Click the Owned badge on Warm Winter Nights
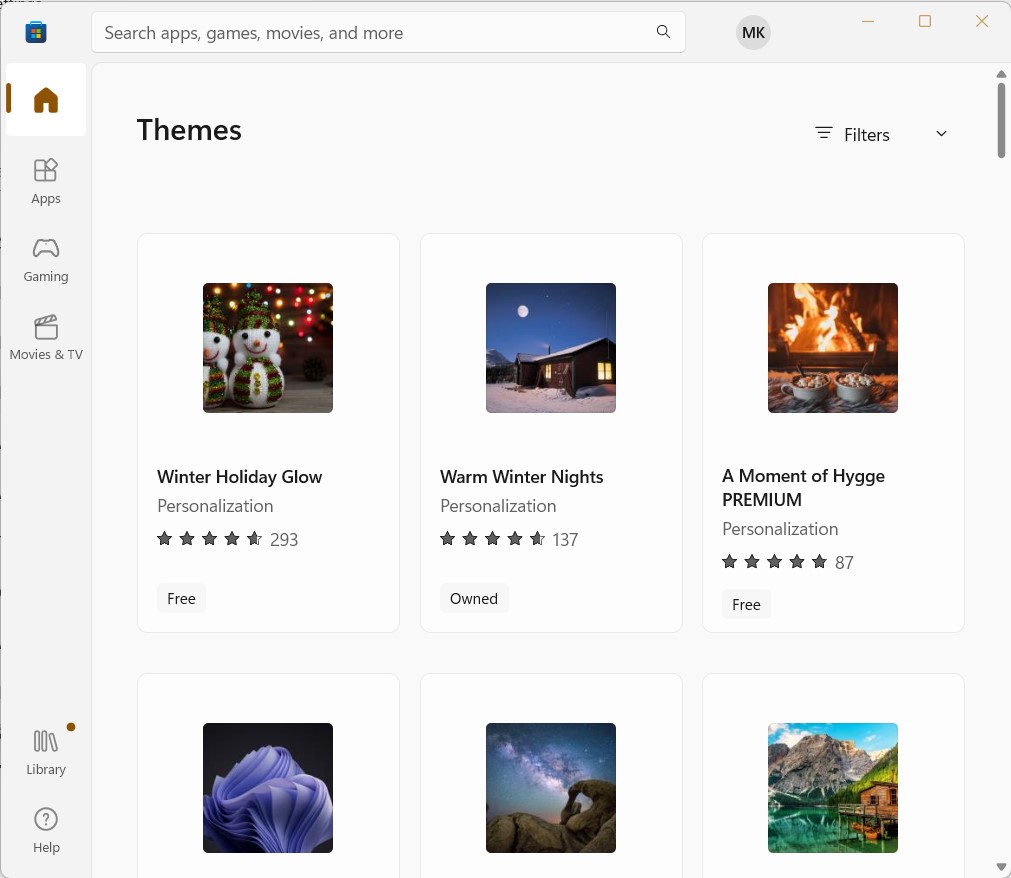The height and width of the screenshot is (878, 1011). 474,598
